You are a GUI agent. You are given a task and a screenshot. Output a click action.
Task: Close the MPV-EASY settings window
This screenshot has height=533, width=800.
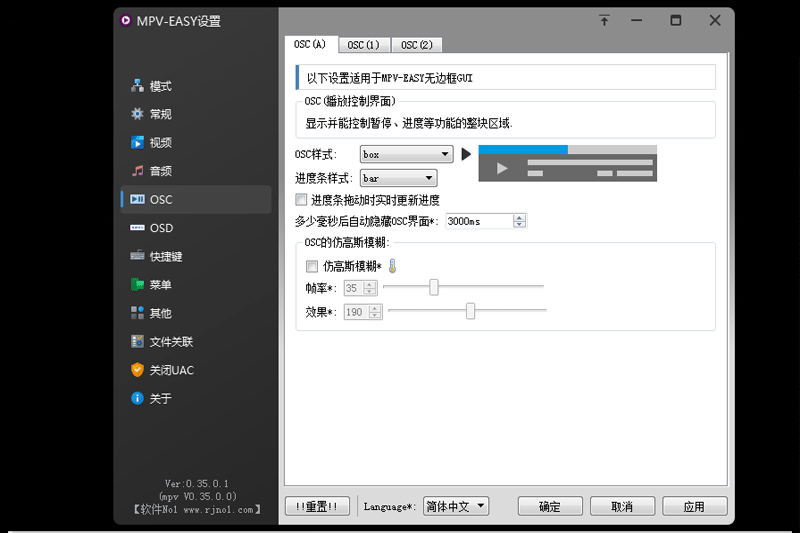715,20
